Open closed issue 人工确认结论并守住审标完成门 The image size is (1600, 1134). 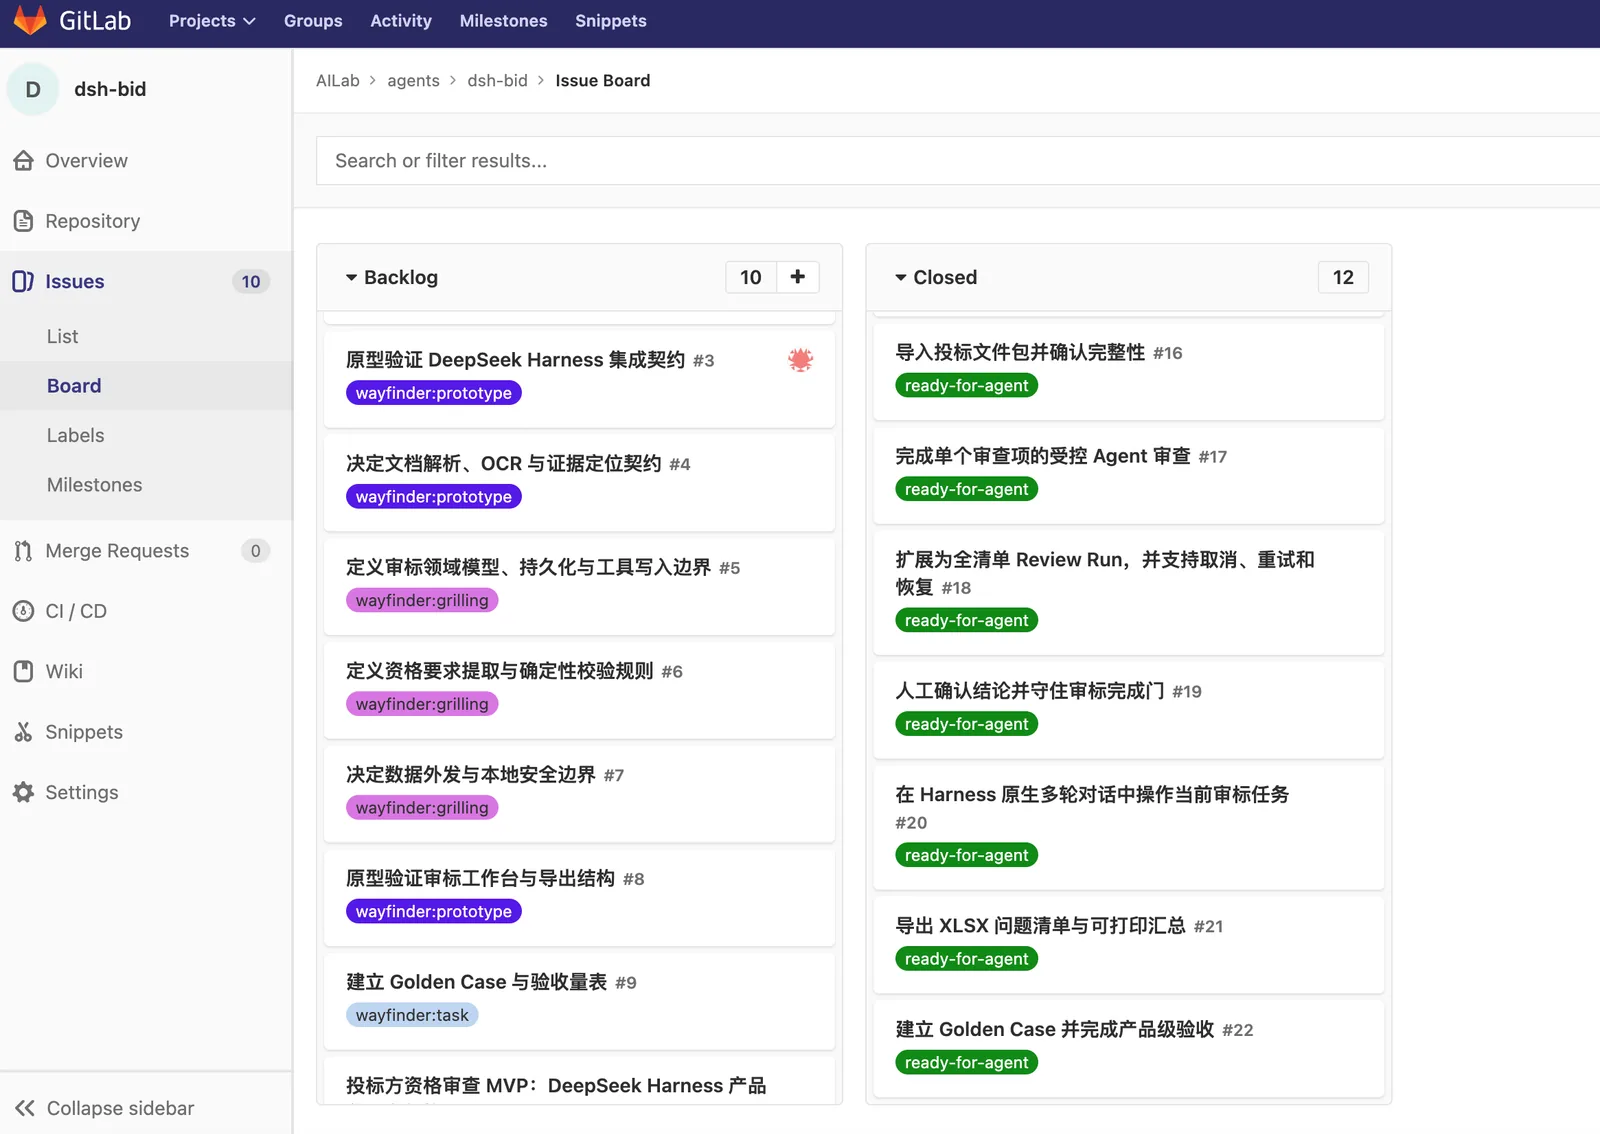pos(1030,691)
